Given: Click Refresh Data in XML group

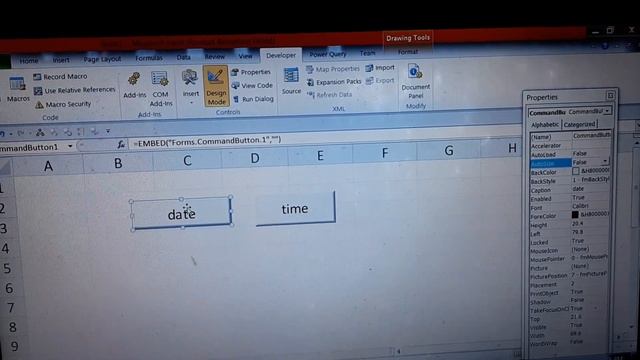Looking at the screenshot, I should 329,95.
